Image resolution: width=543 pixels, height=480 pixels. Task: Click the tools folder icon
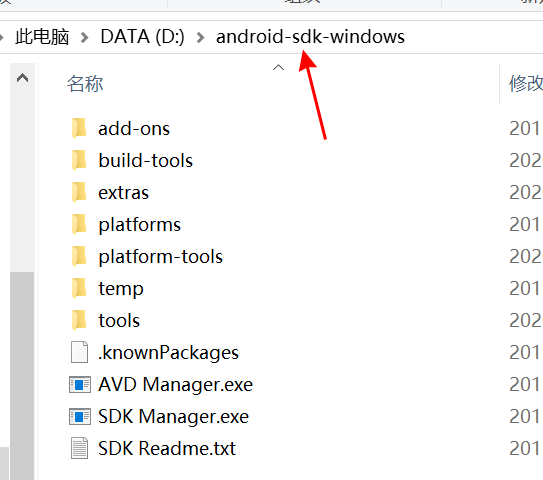(x=79, y=320)
